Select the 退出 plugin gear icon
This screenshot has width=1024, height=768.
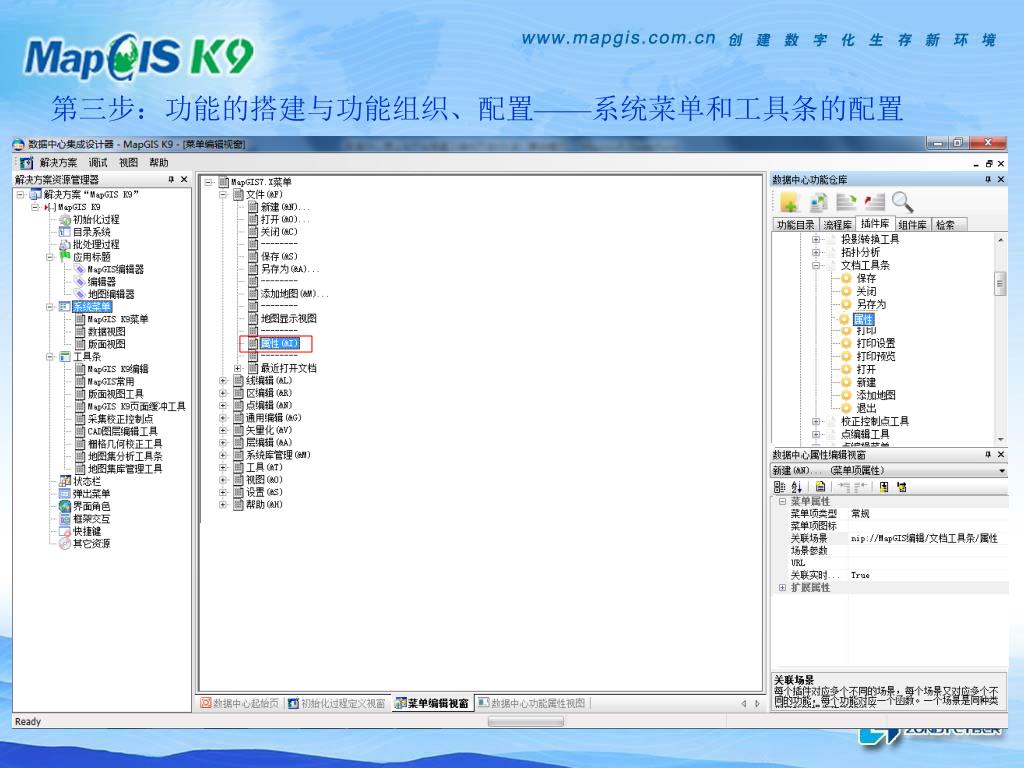coord(846,408)
